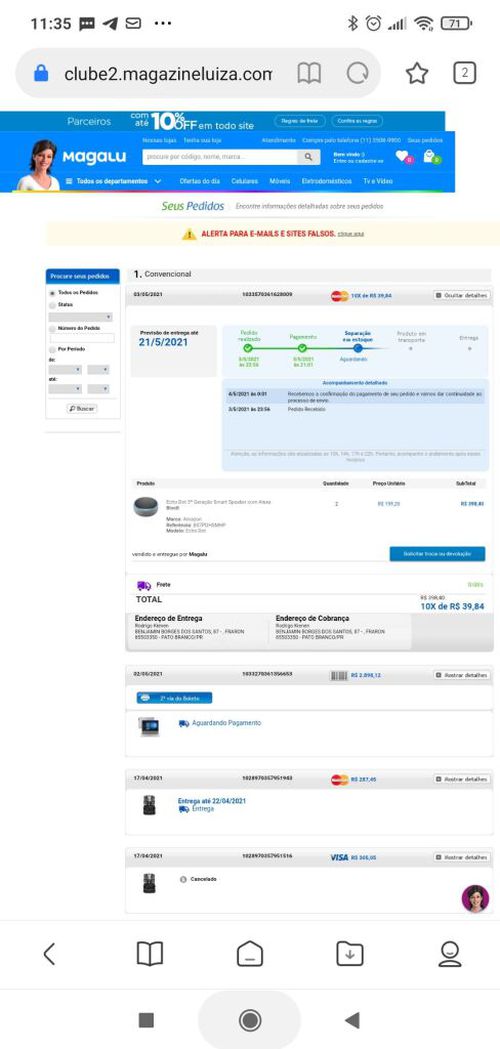
Task: Open the favorites heart icon
Action: click(402, 157)
